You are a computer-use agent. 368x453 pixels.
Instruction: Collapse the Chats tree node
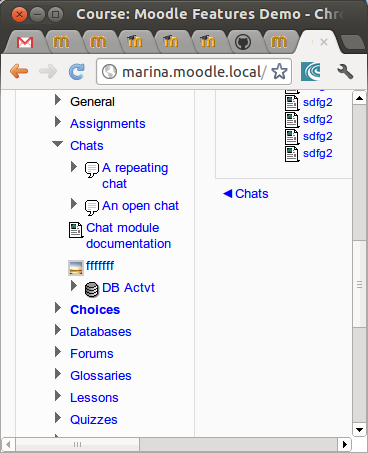58,144
